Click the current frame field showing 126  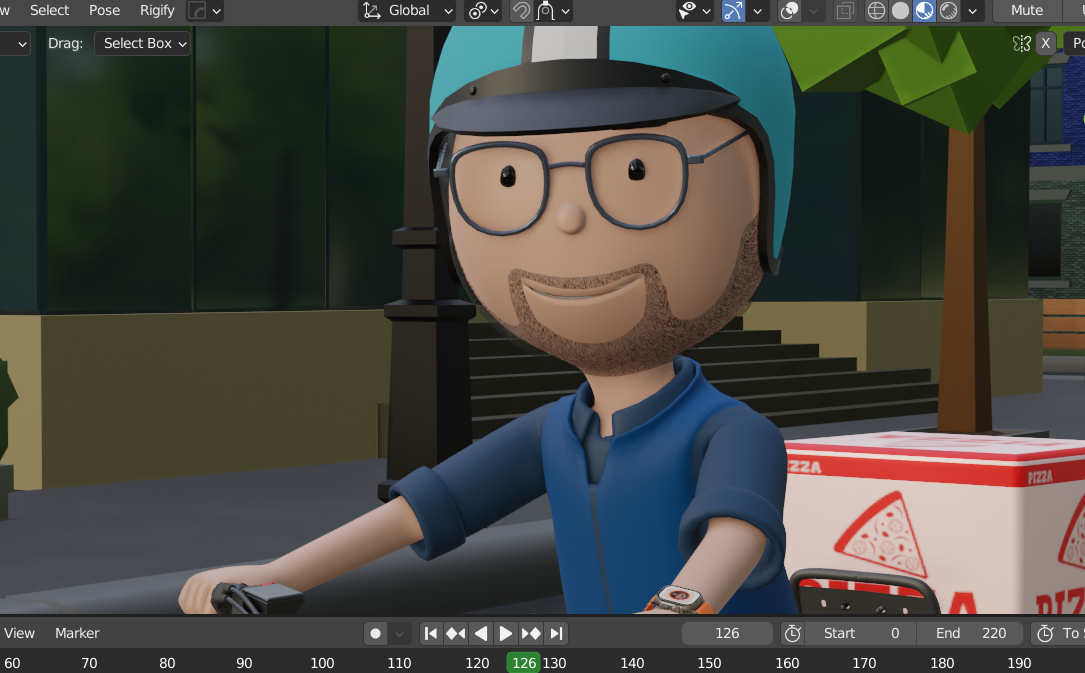click(727, 633)
